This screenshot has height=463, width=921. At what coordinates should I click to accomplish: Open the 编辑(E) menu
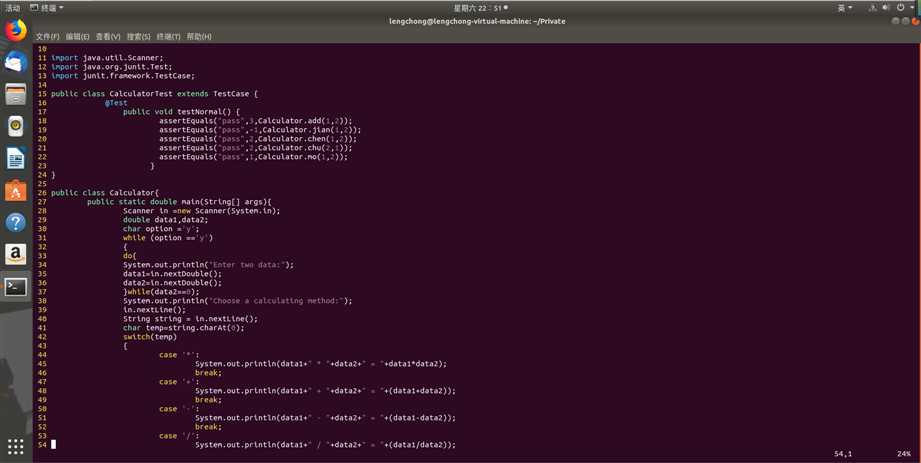pos(78,36)
